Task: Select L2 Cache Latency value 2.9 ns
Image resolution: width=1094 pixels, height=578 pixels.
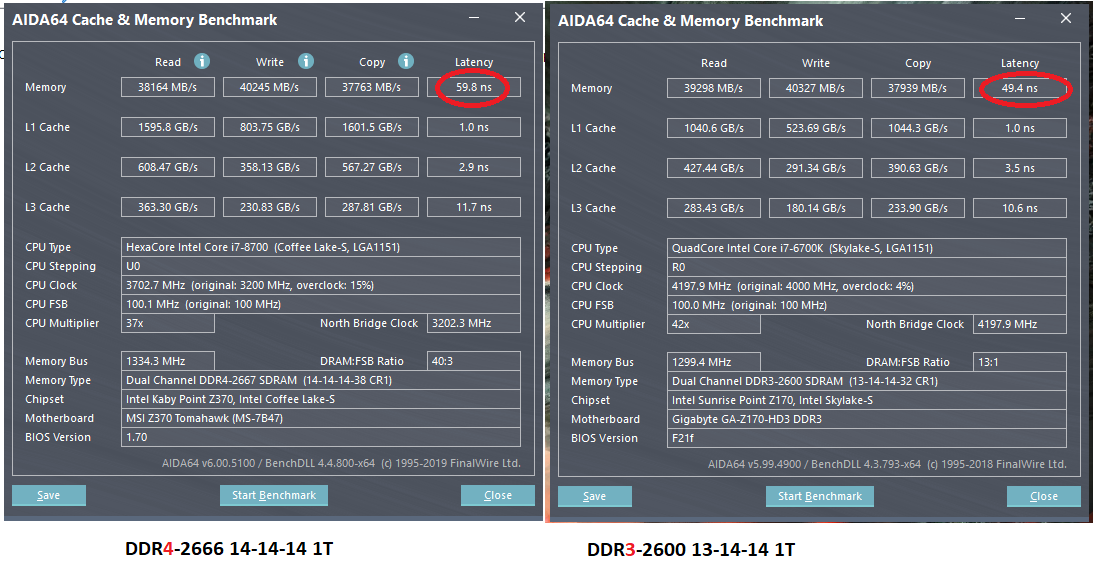Action: tap(474, 167)
